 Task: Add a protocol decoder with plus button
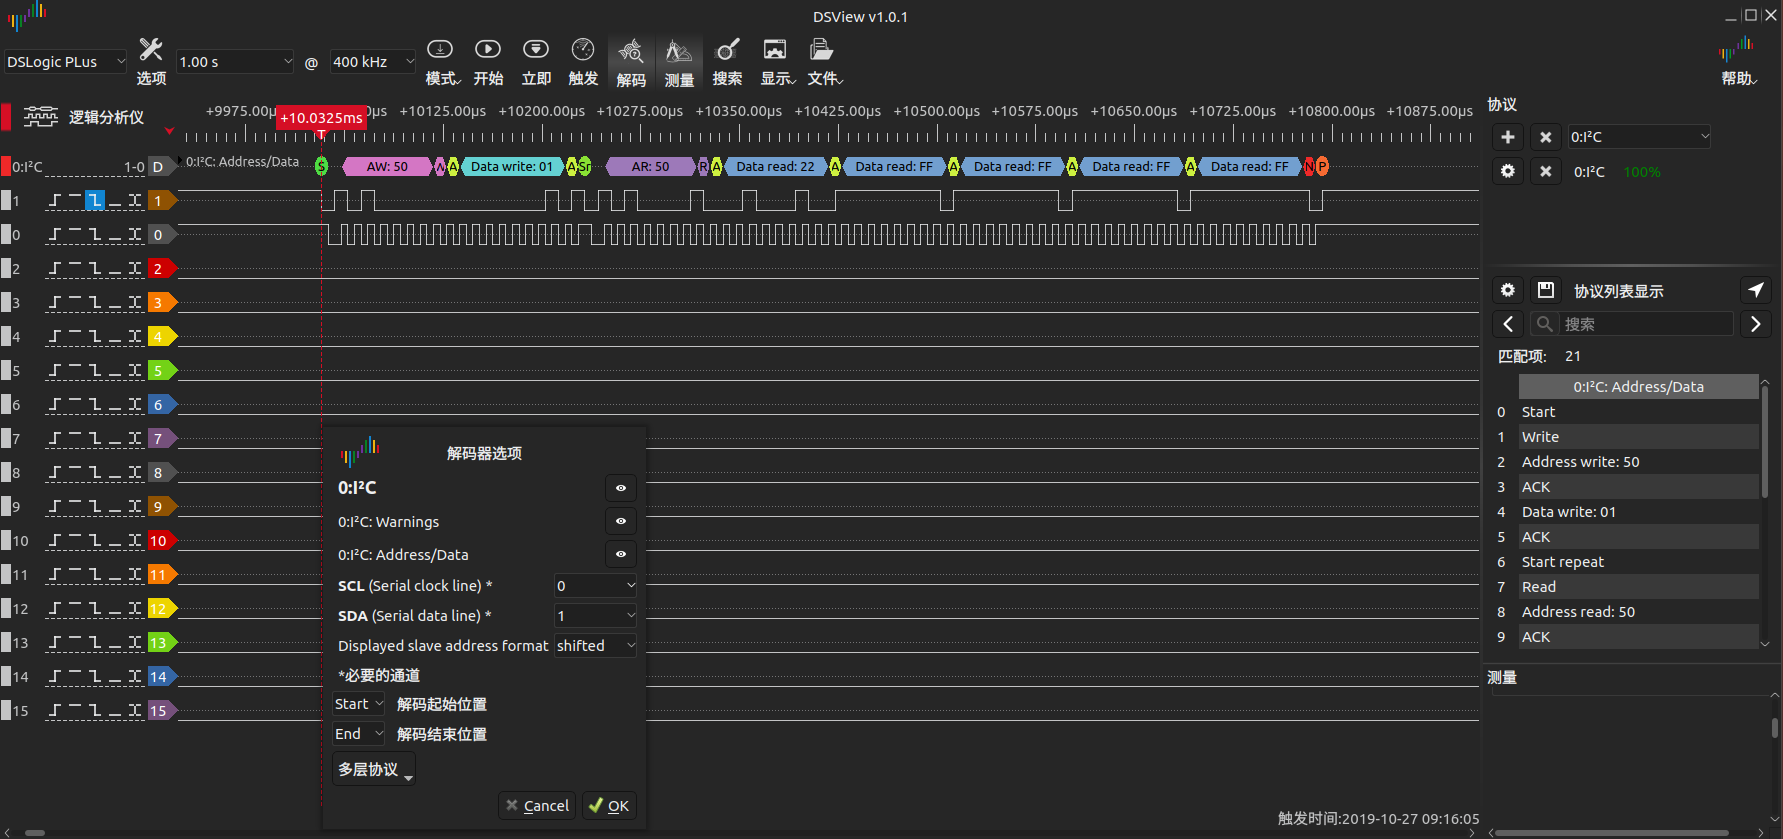click(1508, 137)
